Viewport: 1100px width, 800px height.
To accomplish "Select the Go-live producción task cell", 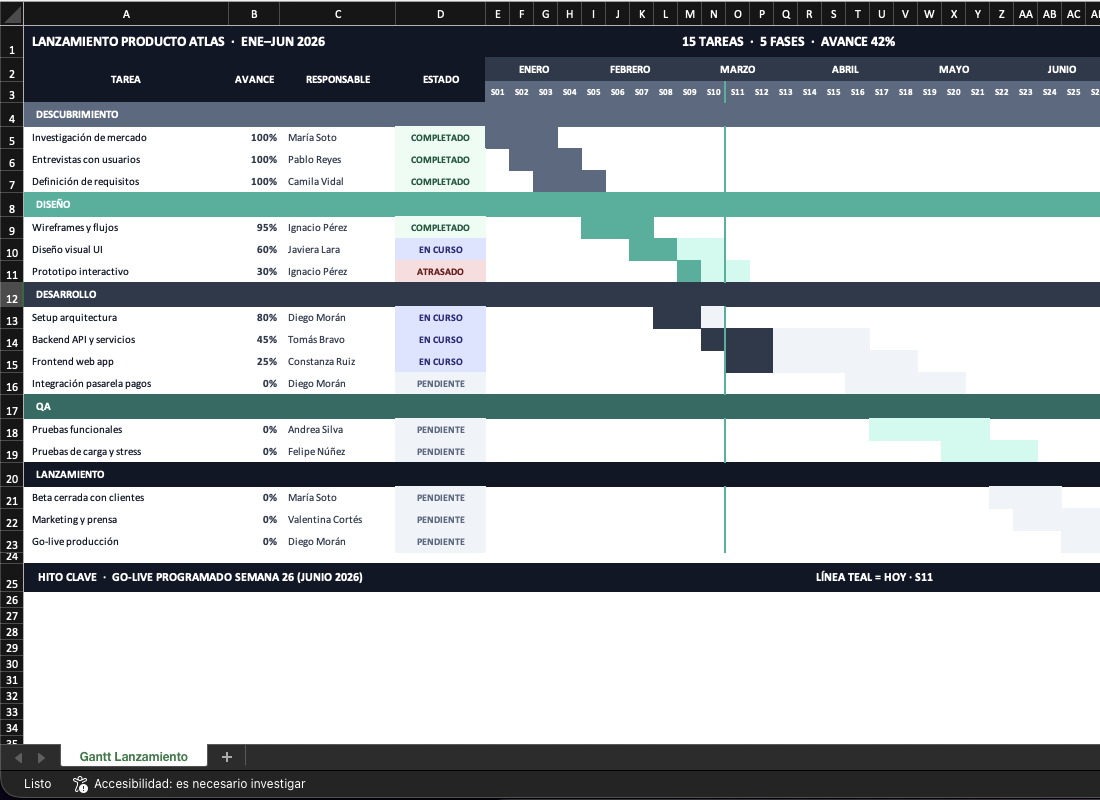I will point(126,542).
